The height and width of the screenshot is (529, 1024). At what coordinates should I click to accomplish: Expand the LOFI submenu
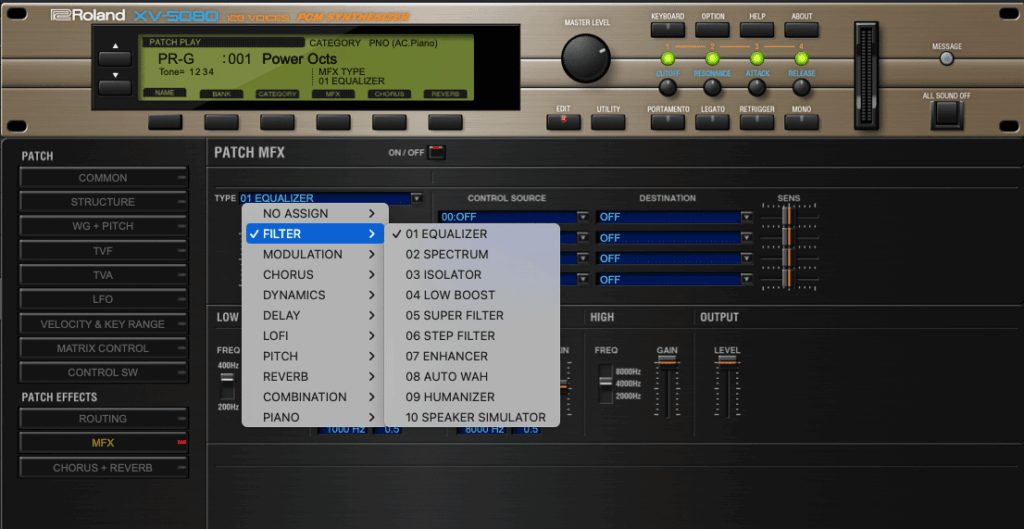tap(315, 336)
